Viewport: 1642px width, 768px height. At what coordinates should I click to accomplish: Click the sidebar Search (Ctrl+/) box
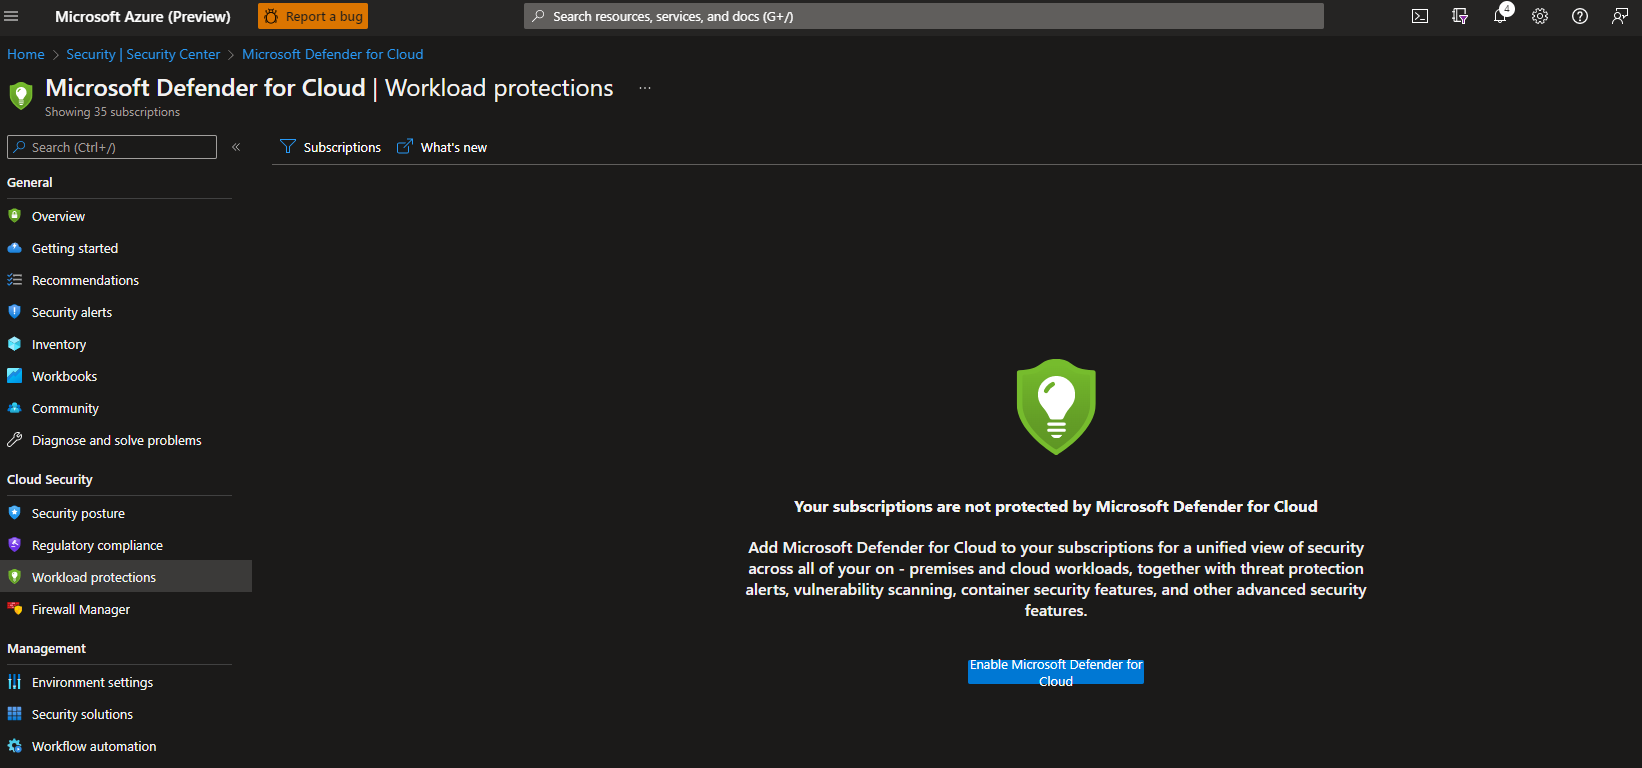pyautogui.click(x=112, y=147)
